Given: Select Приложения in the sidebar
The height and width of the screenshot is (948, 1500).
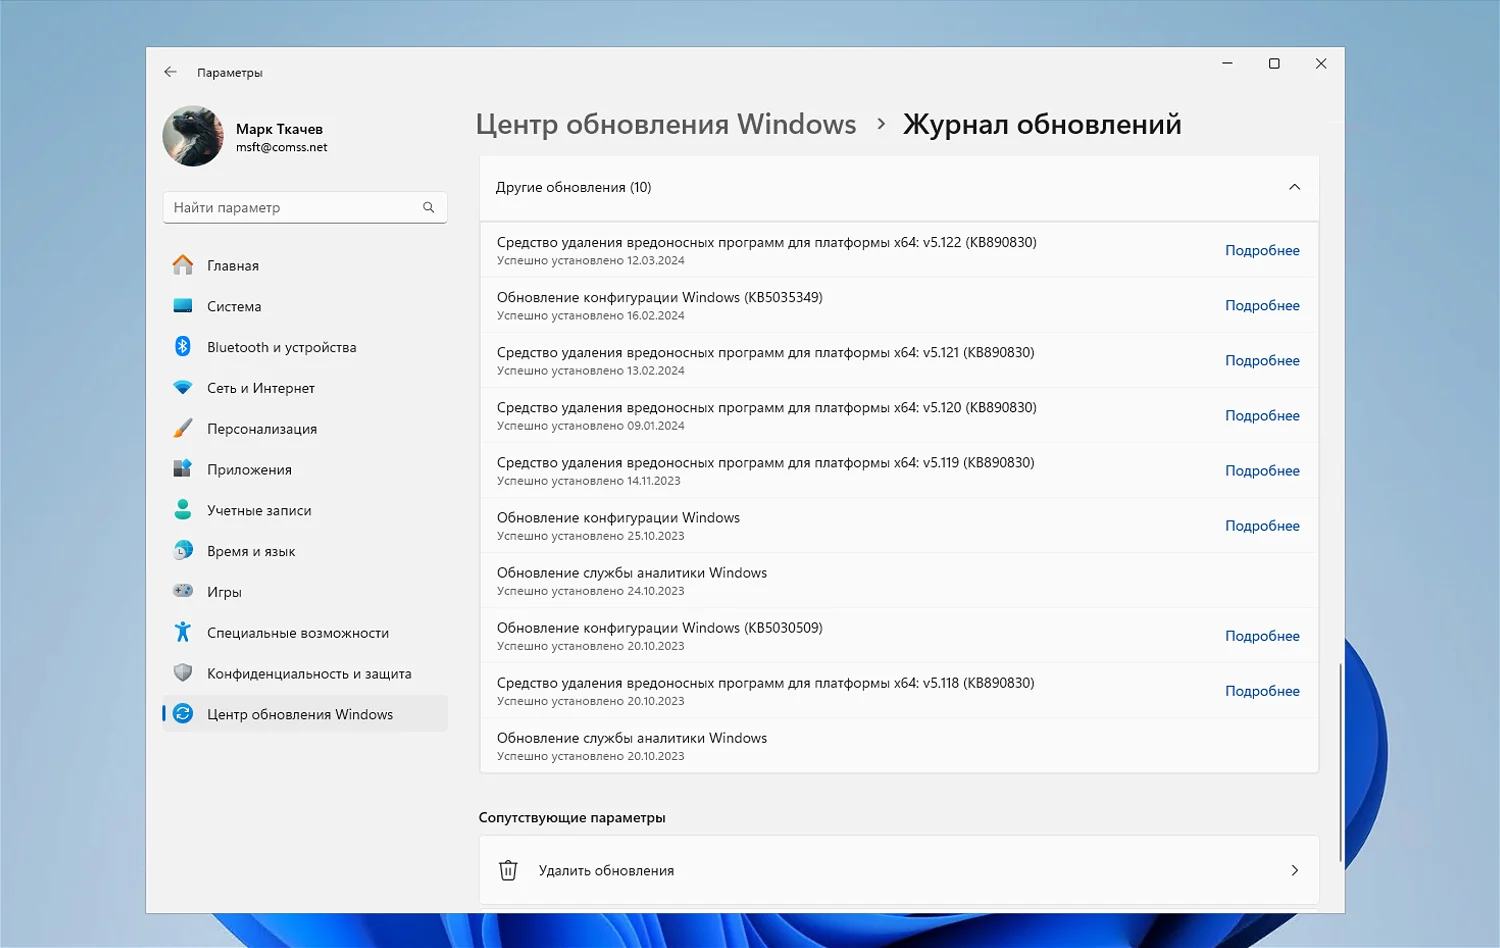Looking at the screenshot, I should [305, 470].
